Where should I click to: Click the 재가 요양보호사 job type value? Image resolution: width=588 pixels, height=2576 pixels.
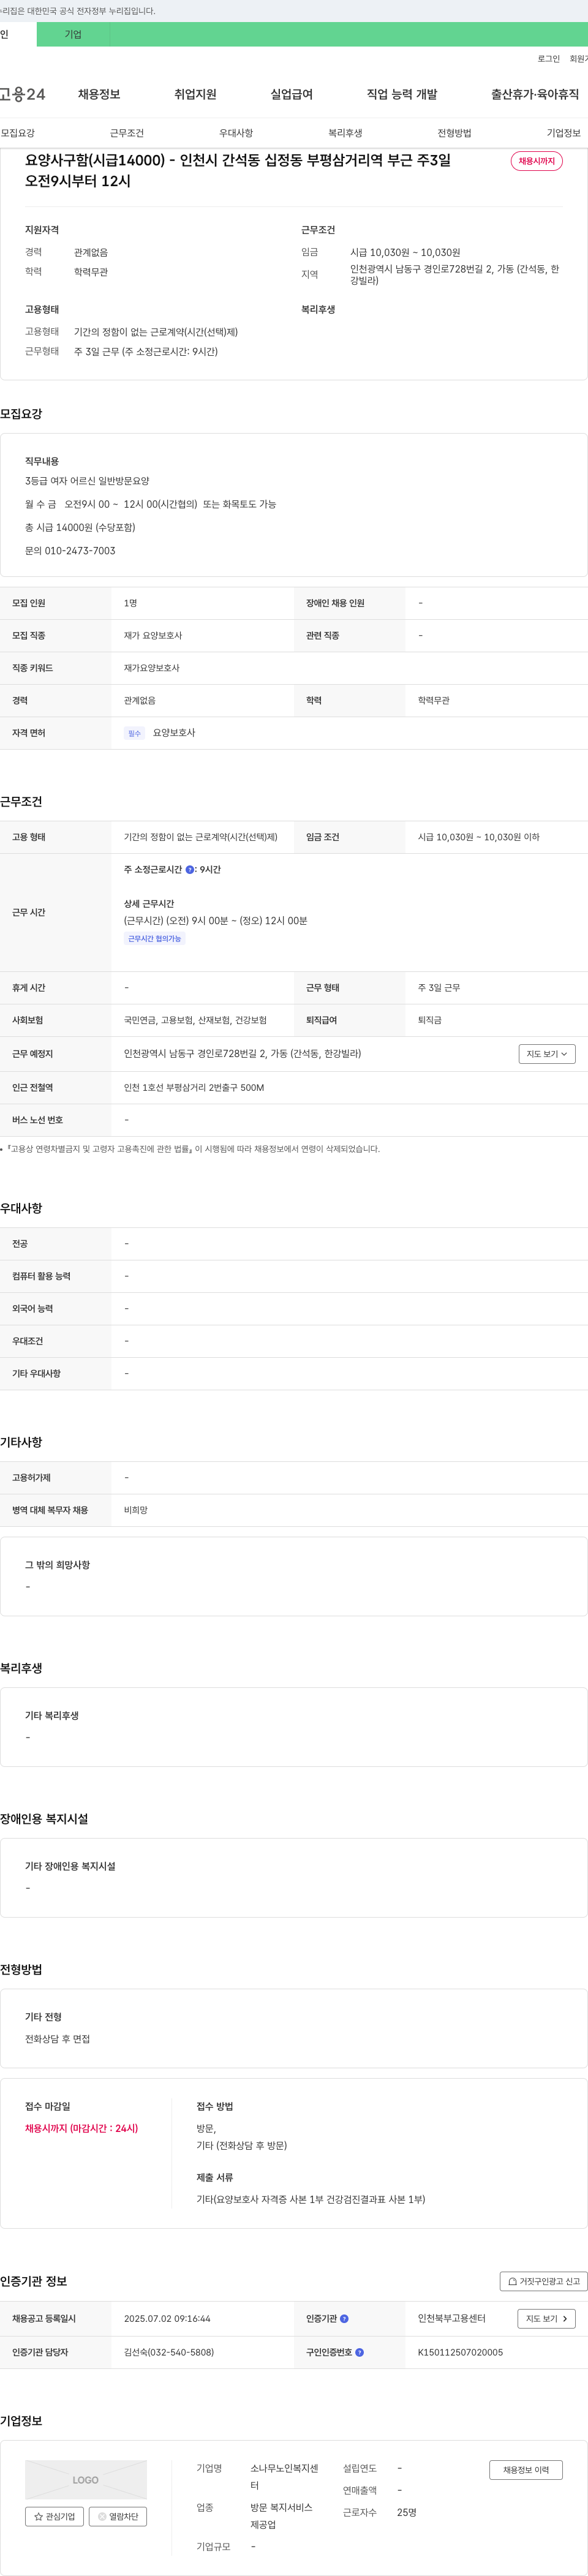153,636
